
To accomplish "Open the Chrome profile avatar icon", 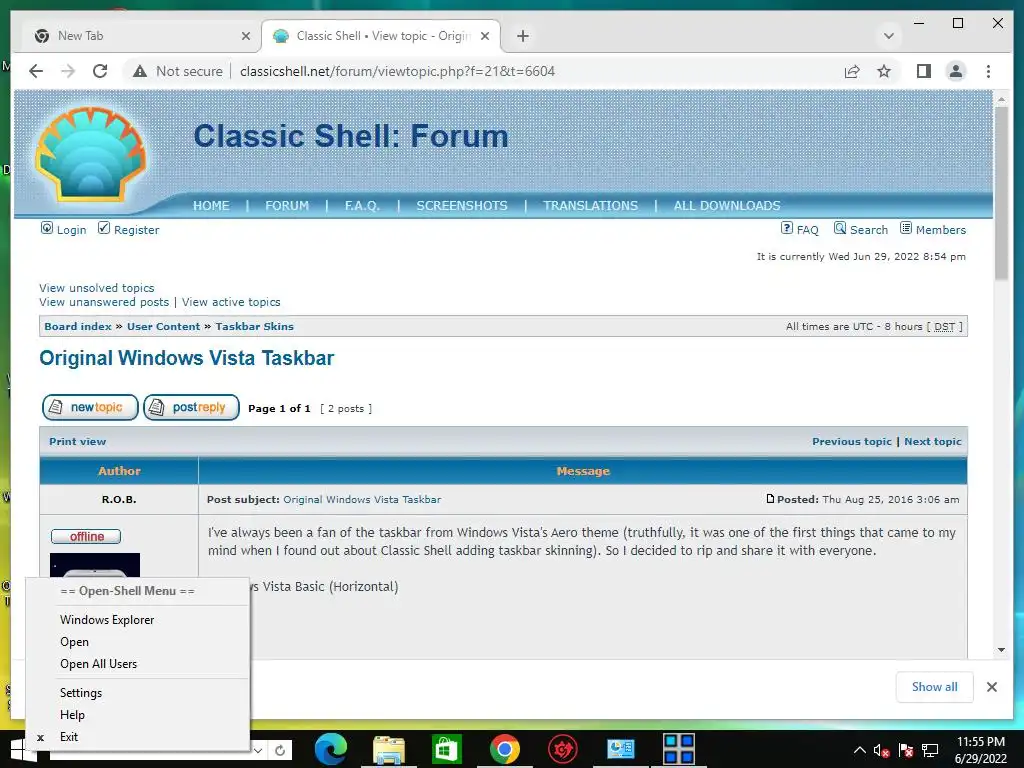I will point(955,71).
